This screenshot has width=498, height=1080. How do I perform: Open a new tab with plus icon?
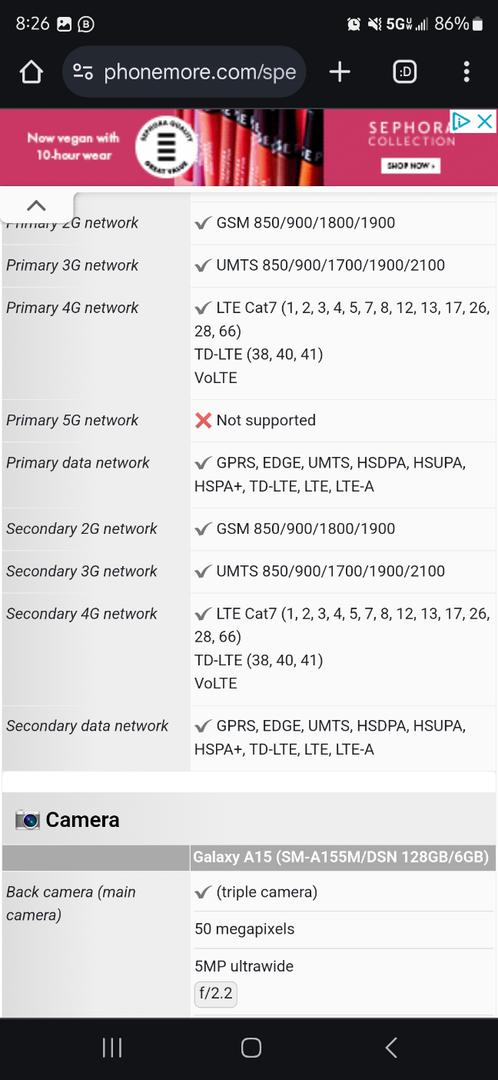pyautogui.click(x=340, y=72)
